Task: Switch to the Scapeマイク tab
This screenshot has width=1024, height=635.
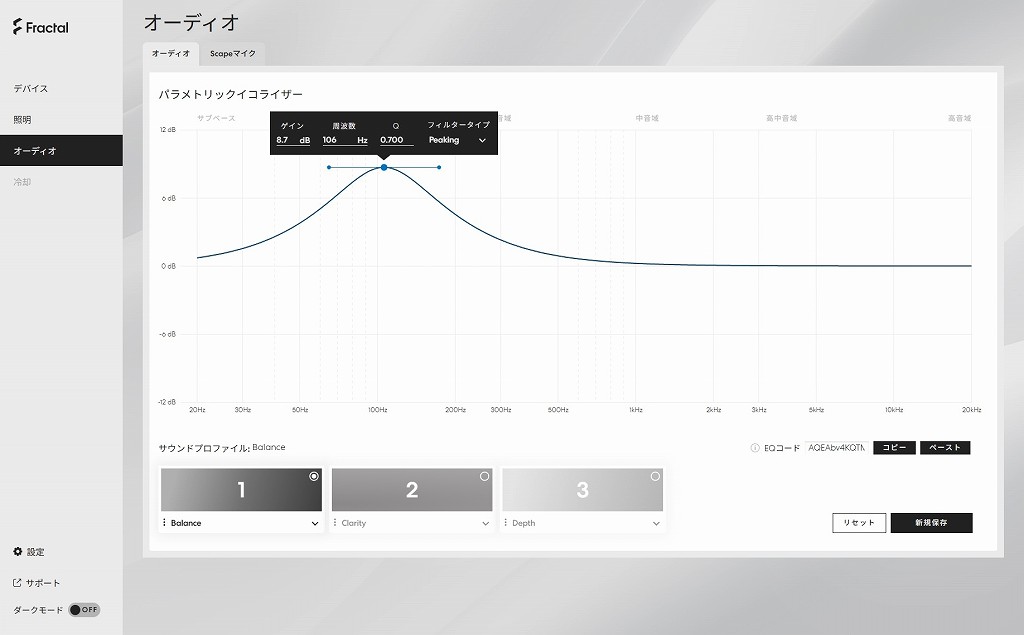Action: click(x=232, y=54)
